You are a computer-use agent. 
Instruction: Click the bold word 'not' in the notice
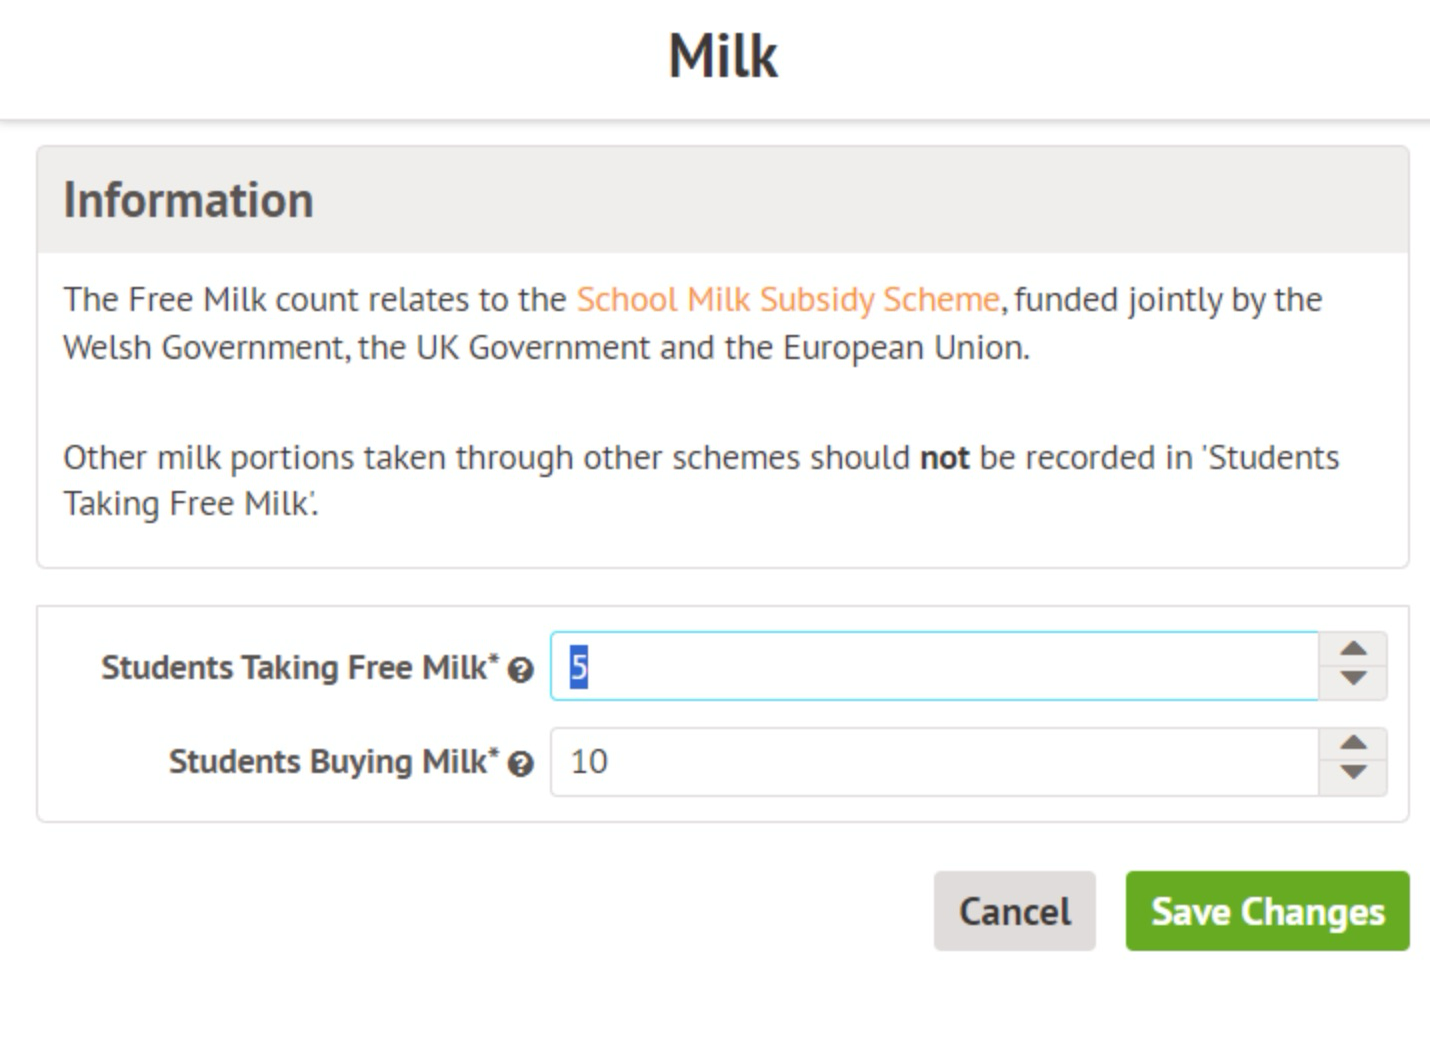[x=944, y=458]
